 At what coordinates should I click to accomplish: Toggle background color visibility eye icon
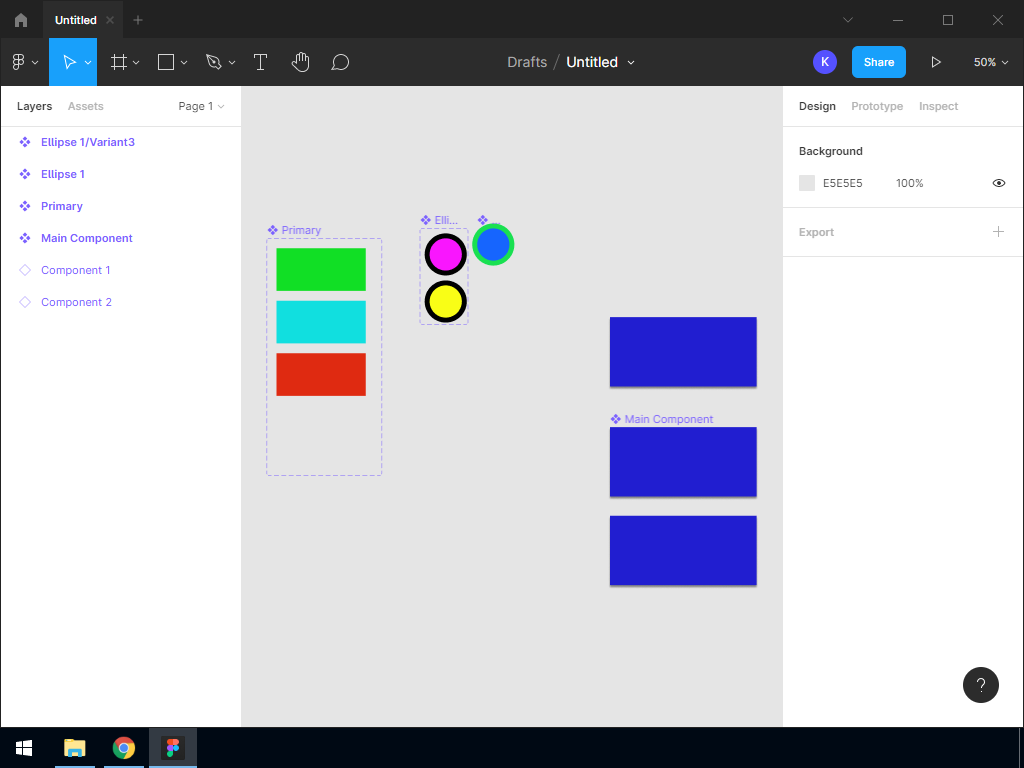999,183
